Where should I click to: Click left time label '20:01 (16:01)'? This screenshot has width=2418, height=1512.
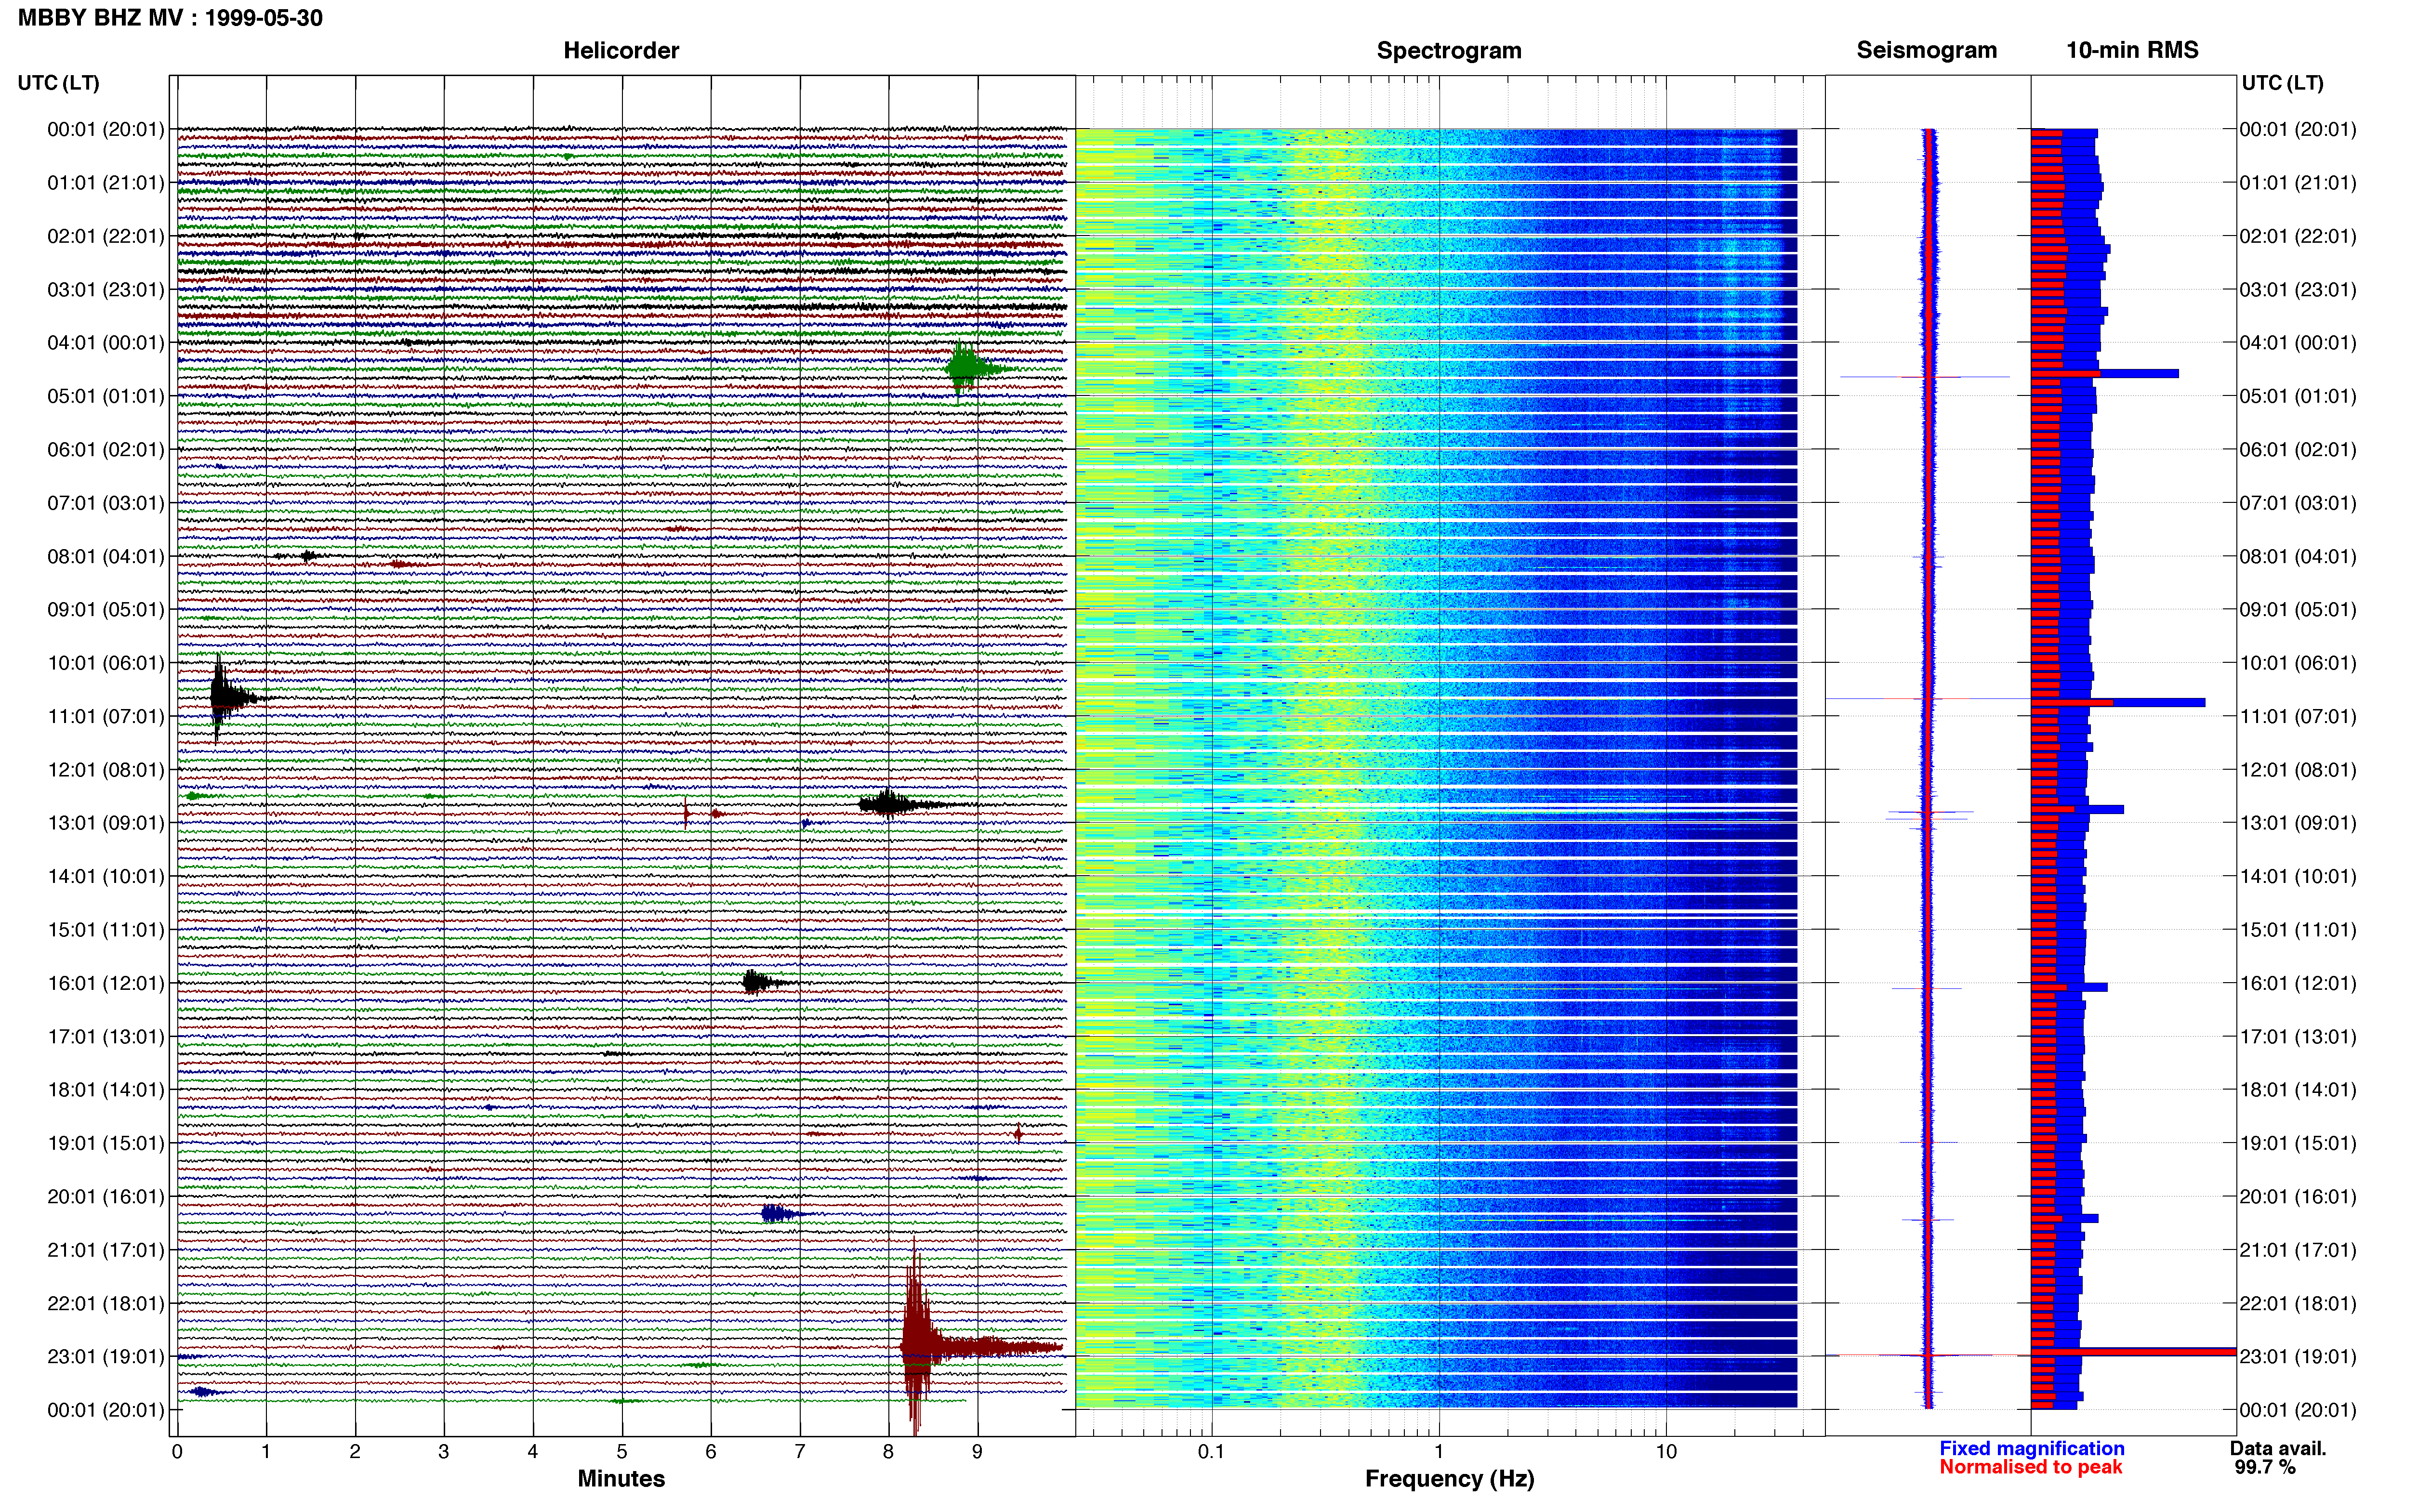106,1196
